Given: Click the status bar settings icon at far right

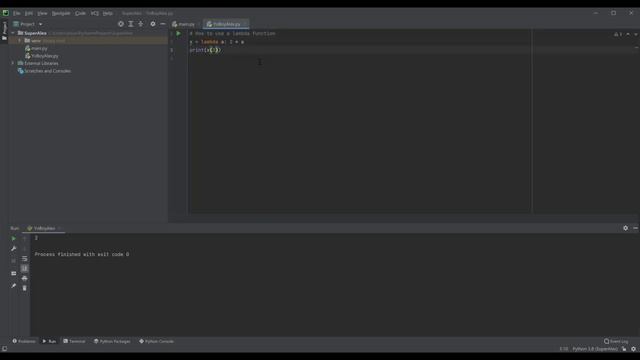Looking at the screenshot, I should coord(633,349).
